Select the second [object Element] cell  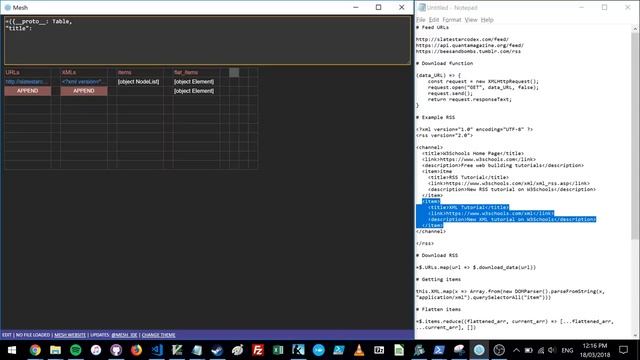196,91
